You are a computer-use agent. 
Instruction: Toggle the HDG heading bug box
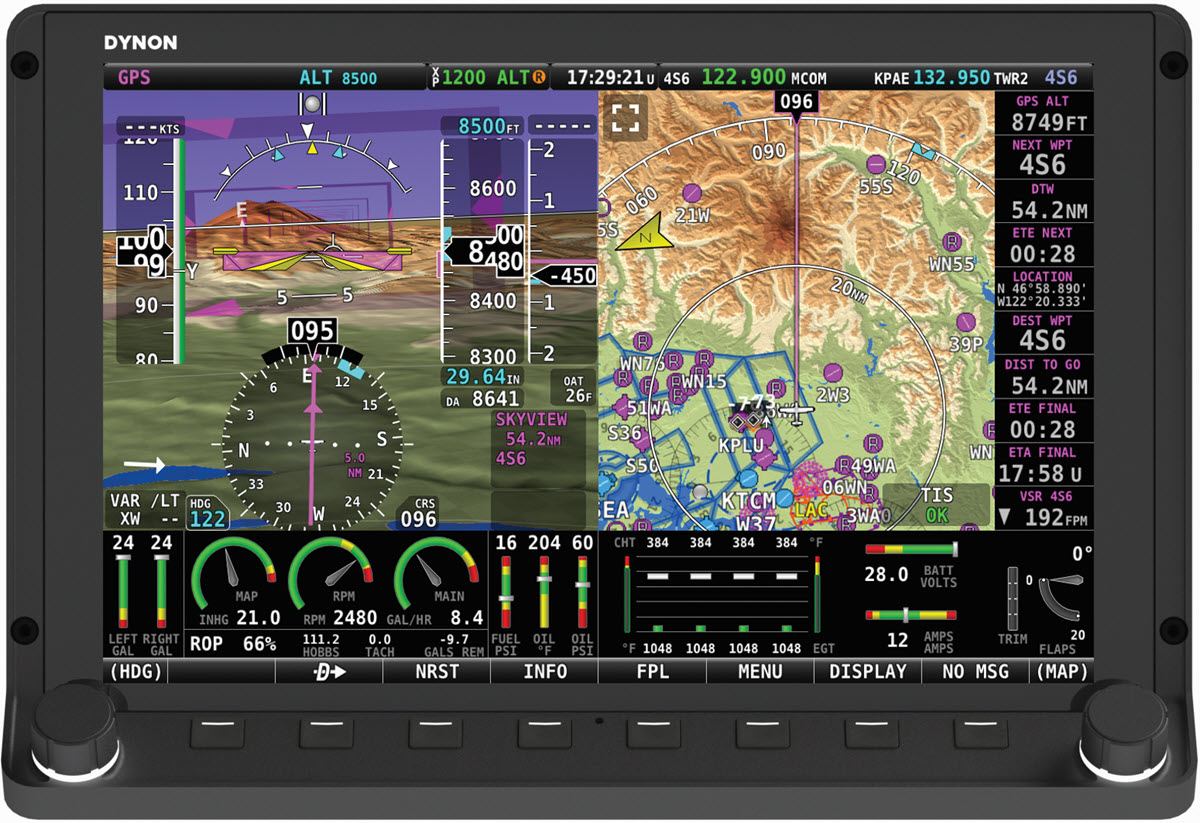pyautogui.click(x=207, y=512)
